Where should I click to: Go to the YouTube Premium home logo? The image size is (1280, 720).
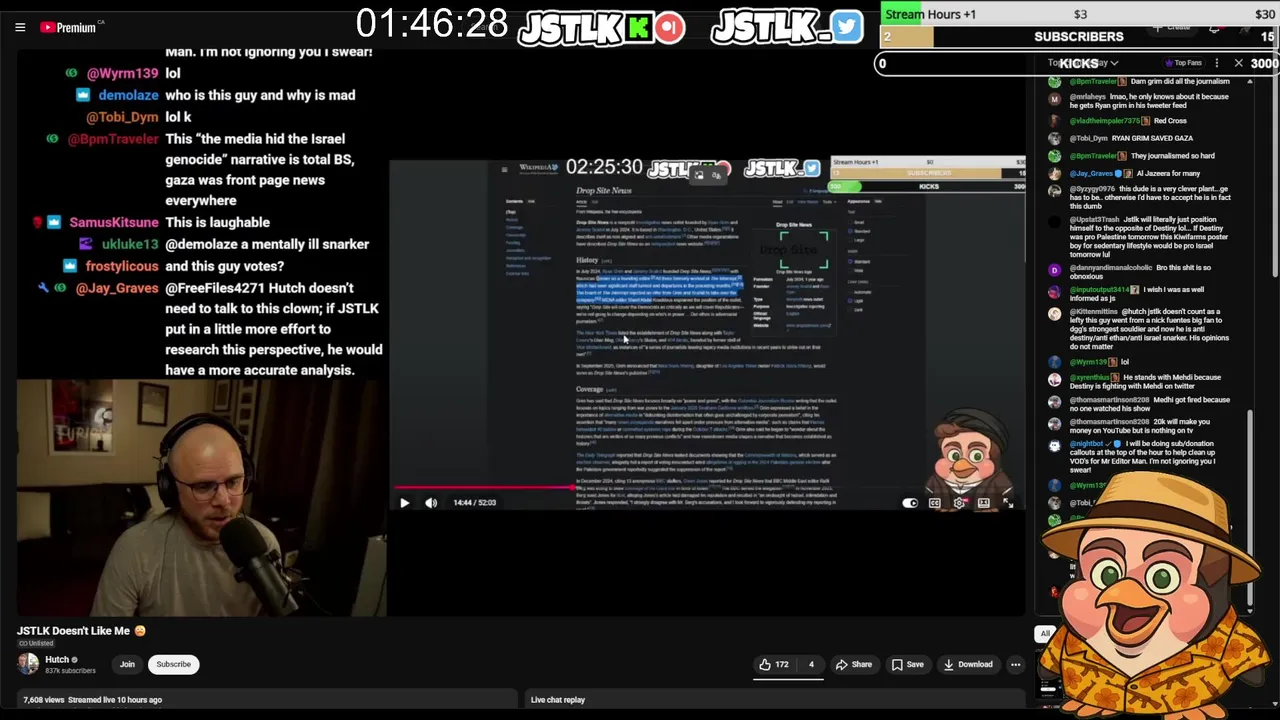[68, 28]
